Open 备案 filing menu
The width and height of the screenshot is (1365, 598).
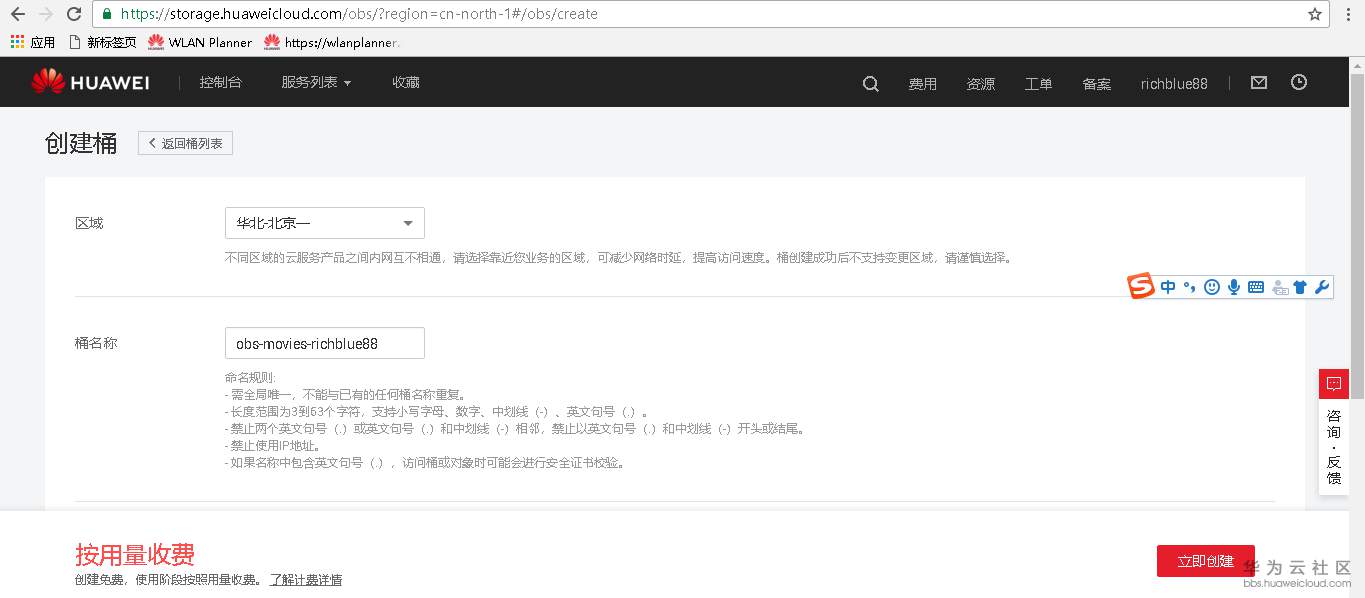1096,84
